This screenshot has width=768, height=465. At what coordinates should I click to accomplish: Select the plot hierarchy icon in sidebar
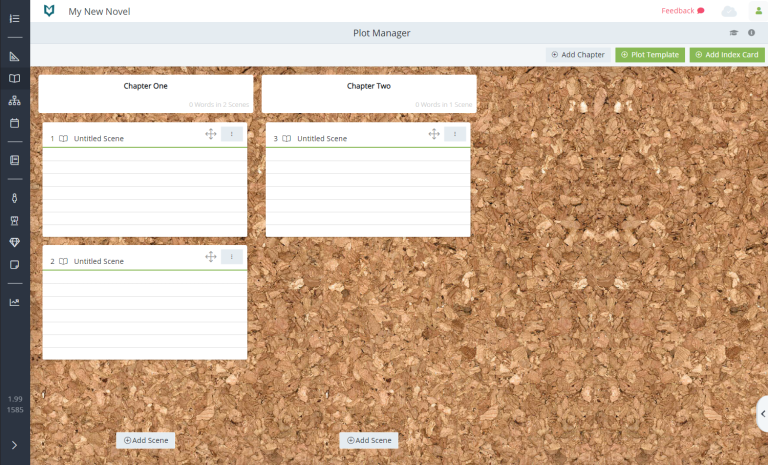[14, 101]
